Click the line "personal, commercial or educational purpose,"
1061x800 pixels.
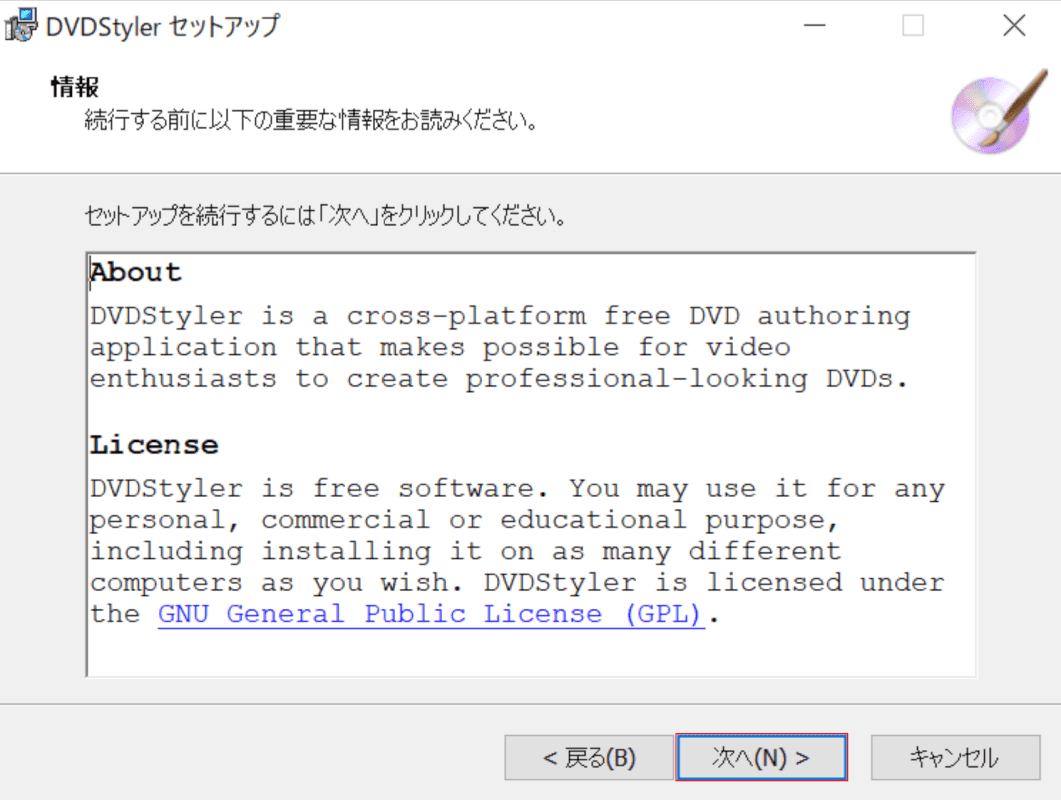(465, 520)
